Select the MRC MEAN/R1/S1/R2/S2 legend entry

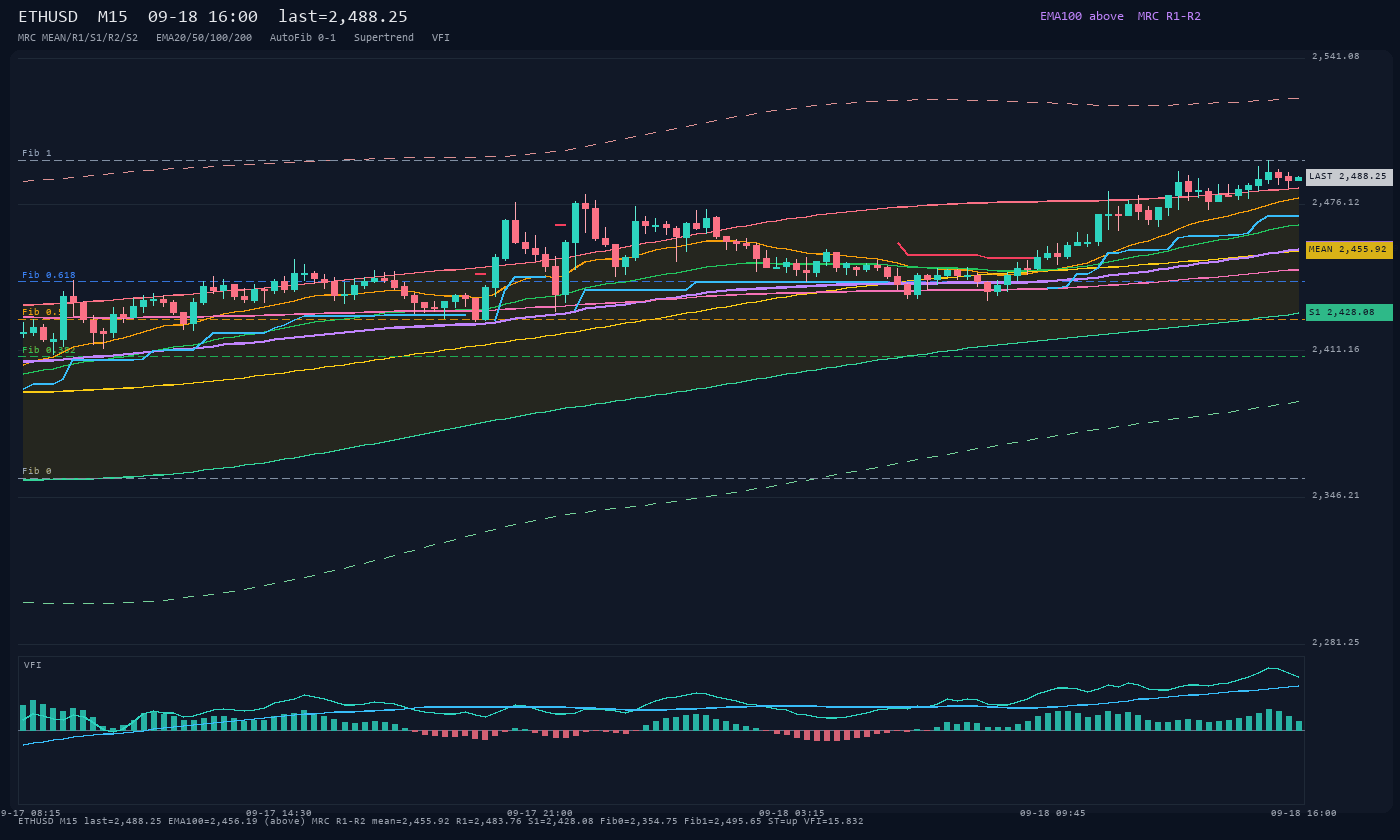(x=78, y=38)
